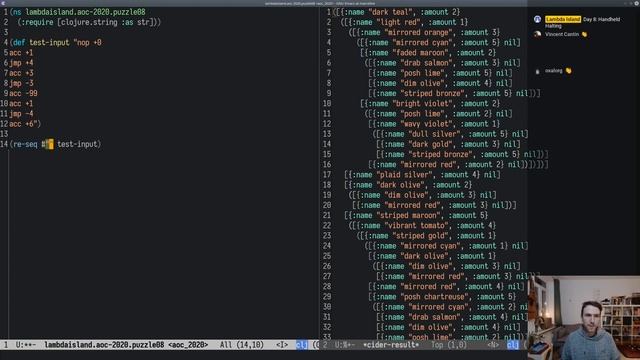Image resolution: width=640 pixels, height=360 pixels.
Task: Click the clj major mode label in left mode line
Action: (302, 345)
